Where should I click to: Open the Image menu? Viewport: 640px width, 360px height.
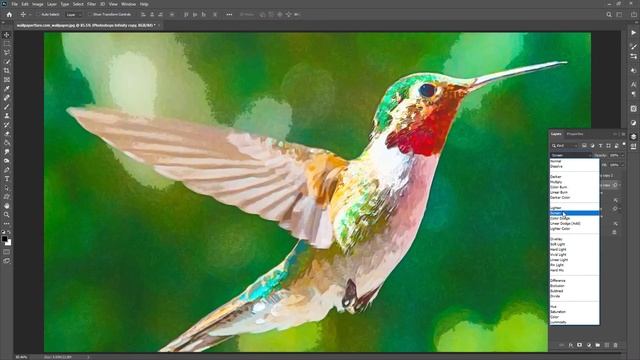38,4
